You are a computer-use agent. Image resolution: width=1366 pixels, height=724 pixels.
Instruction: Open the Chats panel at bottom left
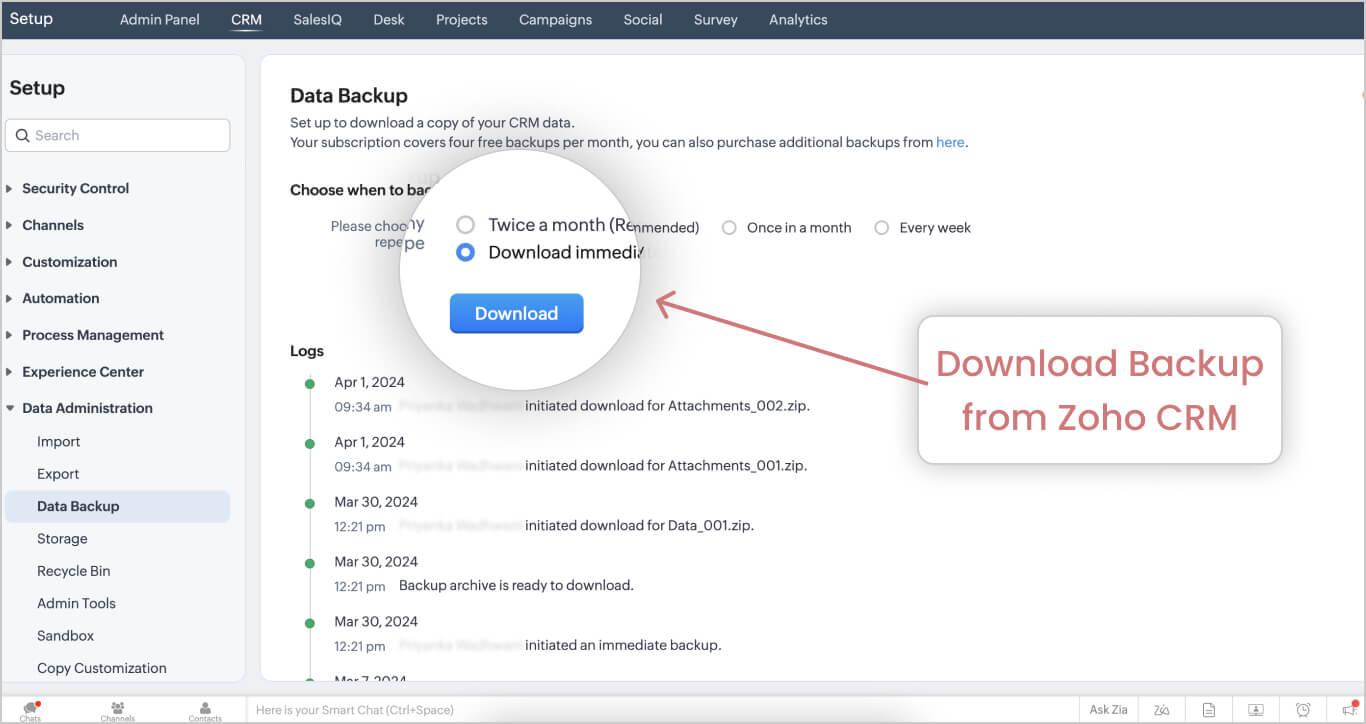click(30, 709)
